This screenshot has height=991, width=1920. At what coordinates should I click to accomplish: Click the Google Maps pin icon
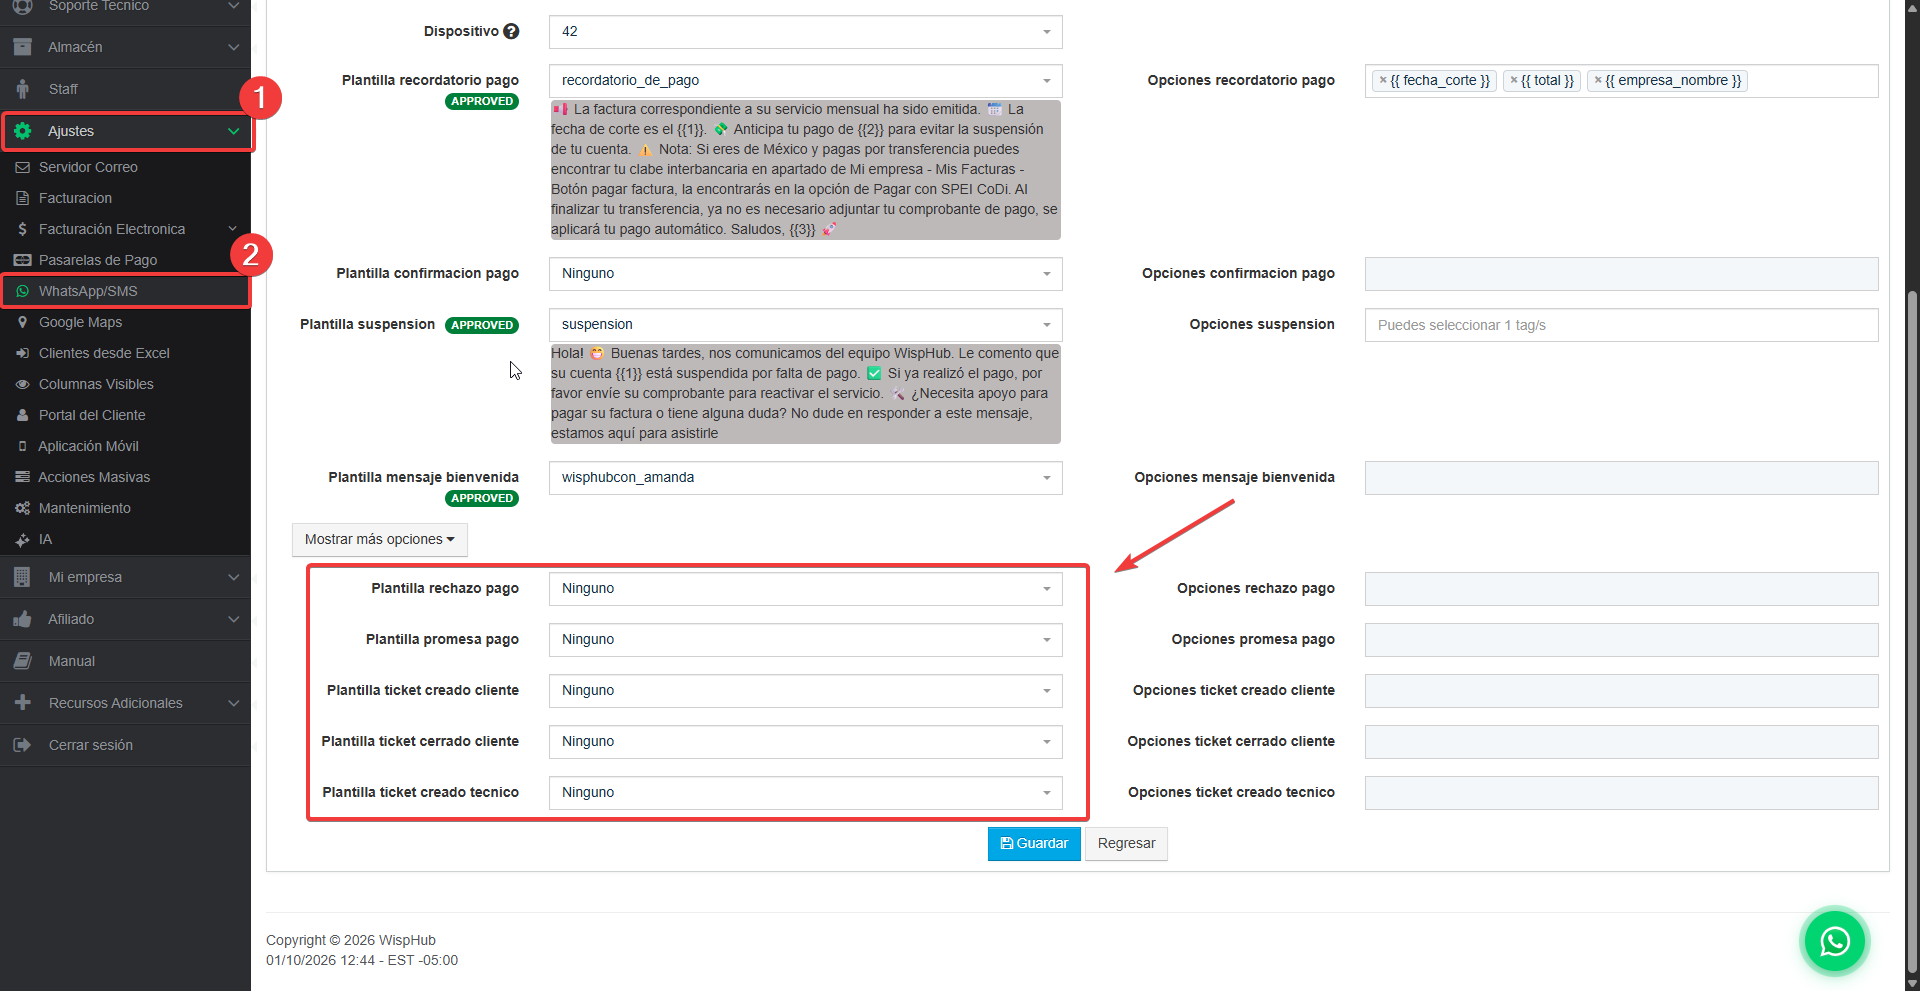click(x=22, y=322)
